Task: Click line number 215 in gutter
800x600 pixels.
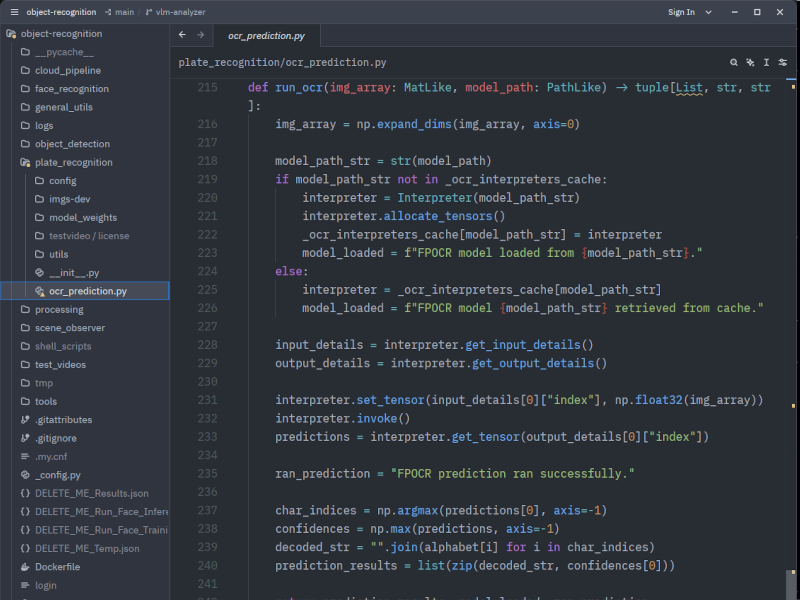Action: 207,87
